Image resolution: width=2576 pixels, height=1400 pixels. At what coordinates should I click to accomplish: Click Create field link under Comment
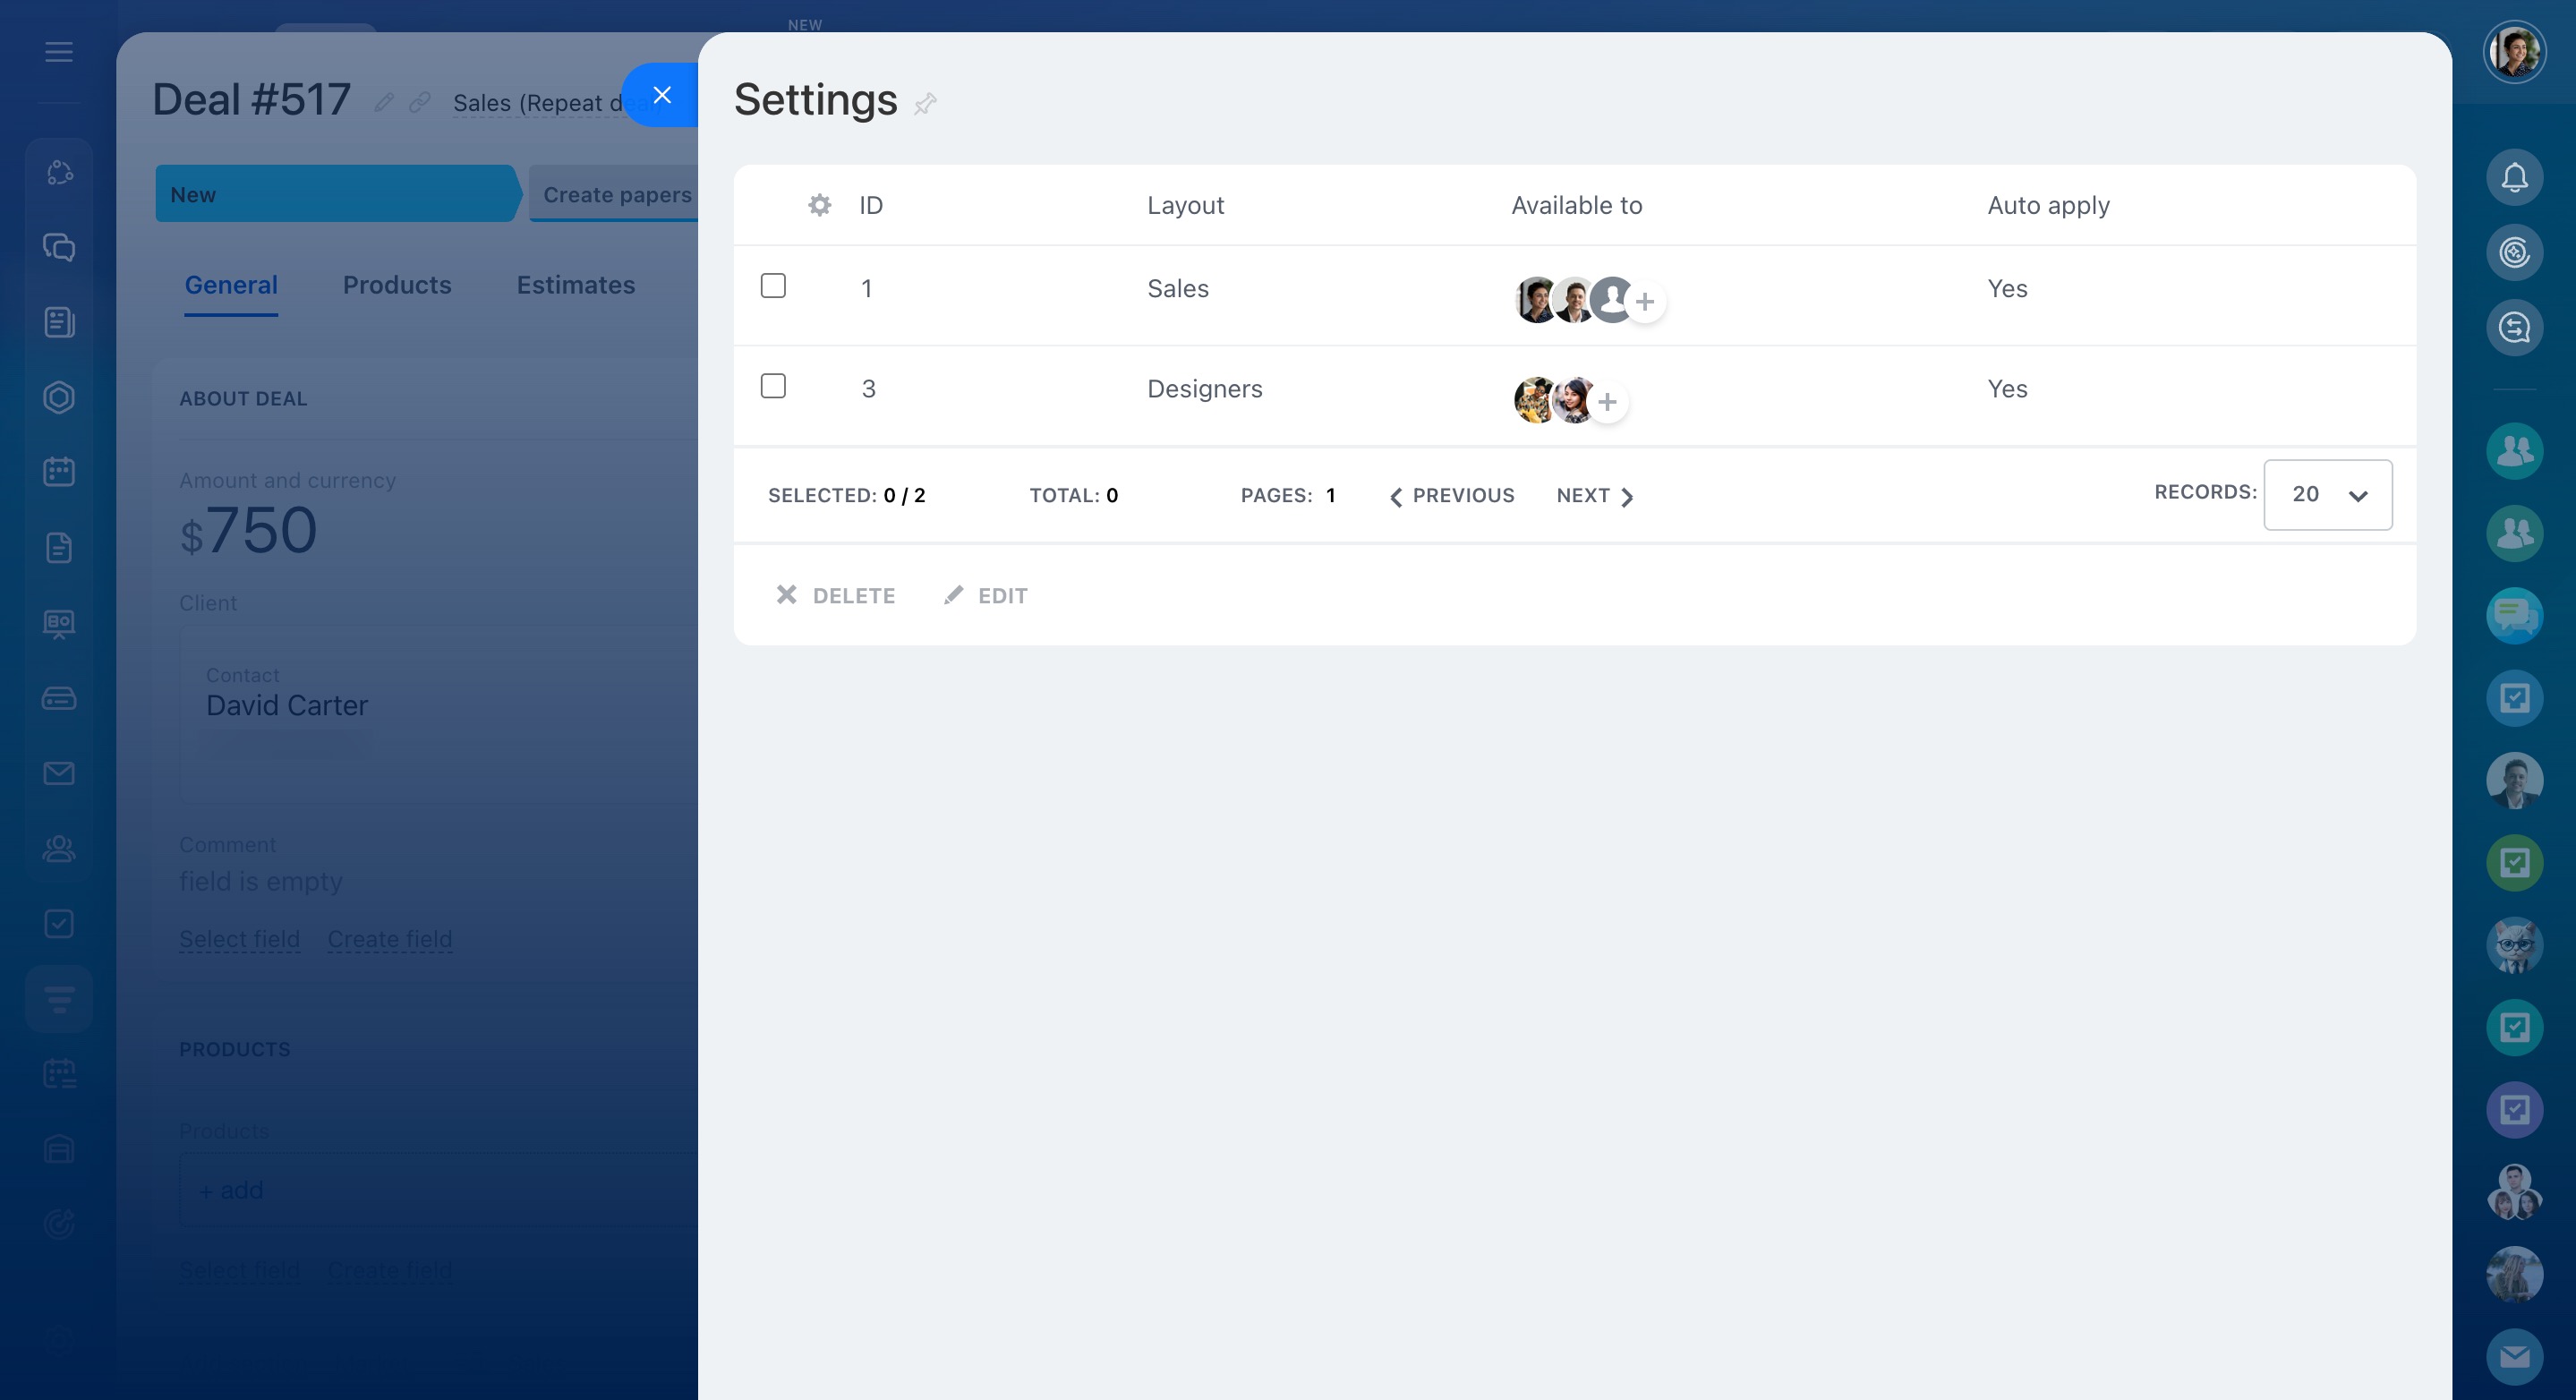(390, 939)
